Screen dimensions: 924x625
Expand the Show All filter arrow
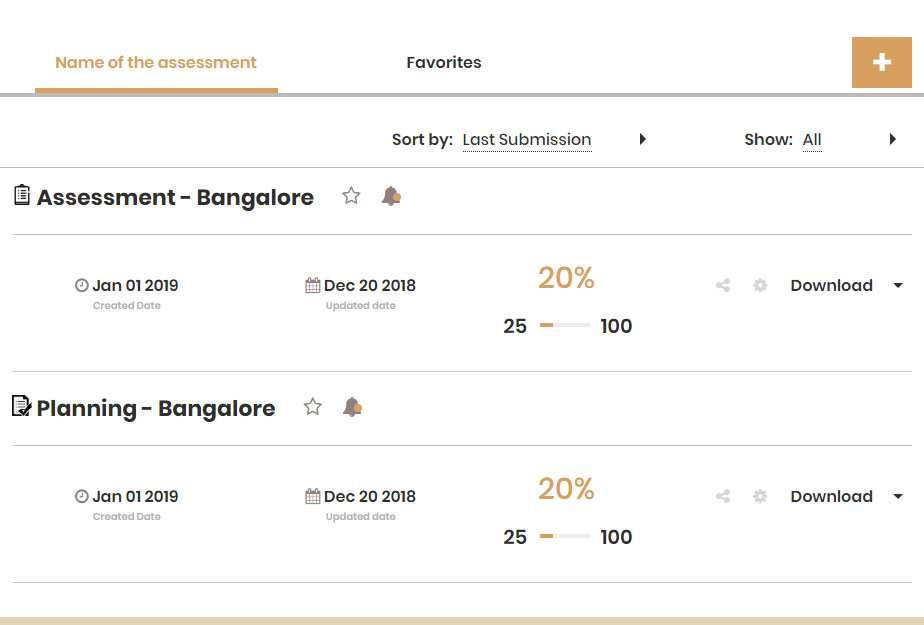click(x=893, y=139)
